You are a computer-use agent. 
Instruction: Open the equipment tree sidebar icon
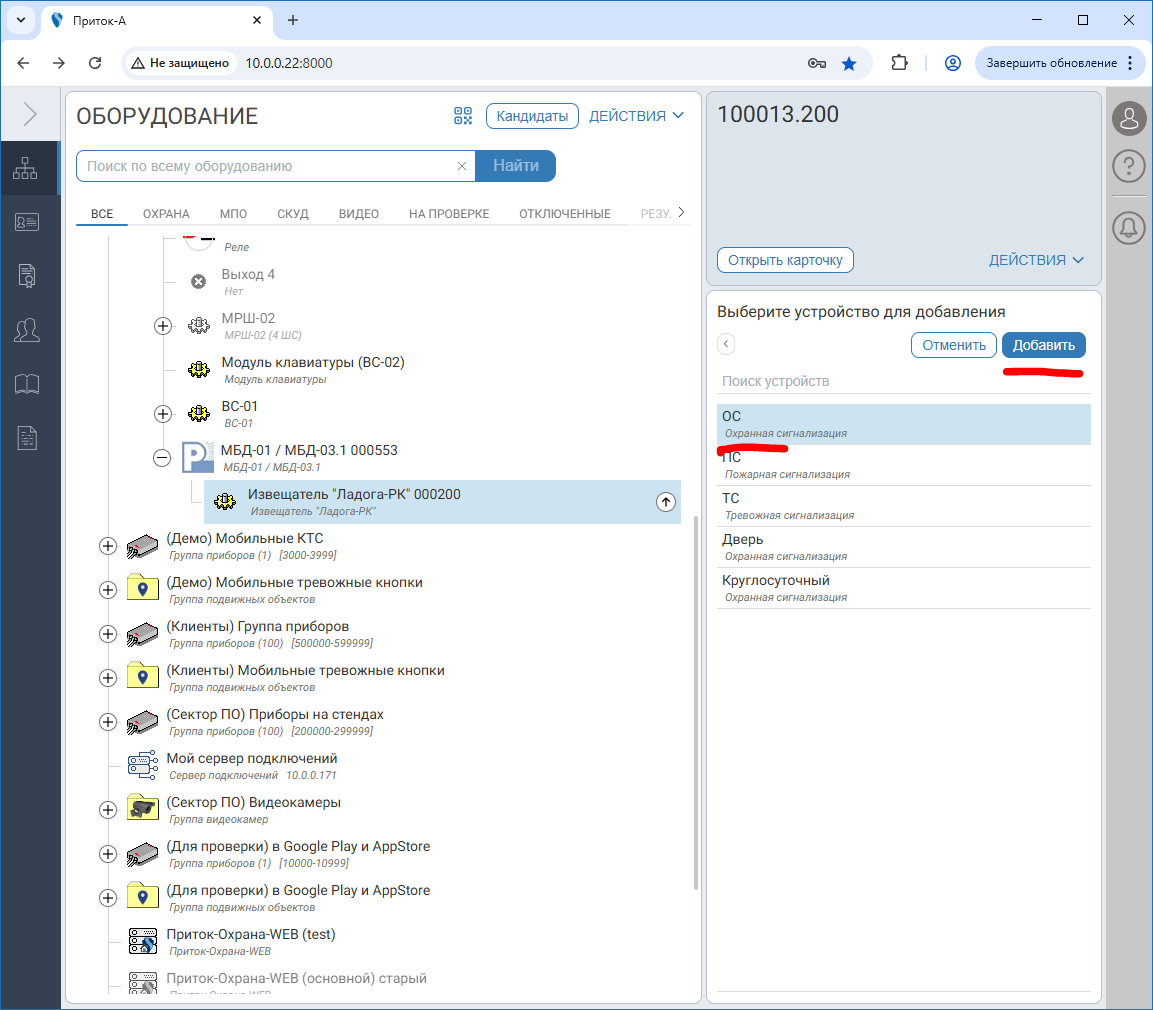coord(26,169)
